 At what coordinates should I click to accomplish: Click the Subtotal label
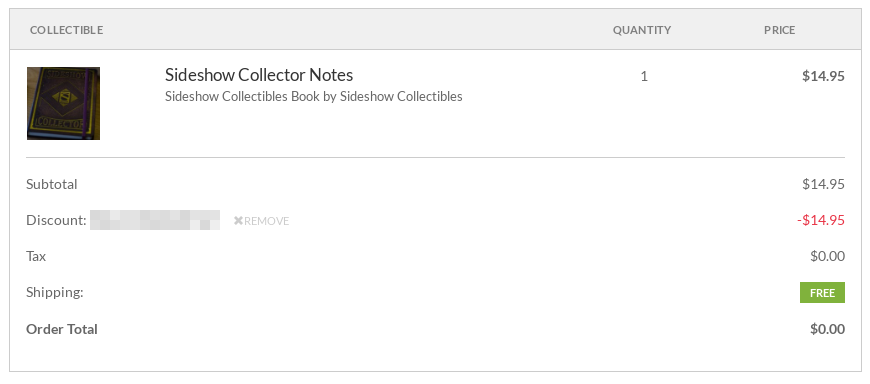click(52, 184)
